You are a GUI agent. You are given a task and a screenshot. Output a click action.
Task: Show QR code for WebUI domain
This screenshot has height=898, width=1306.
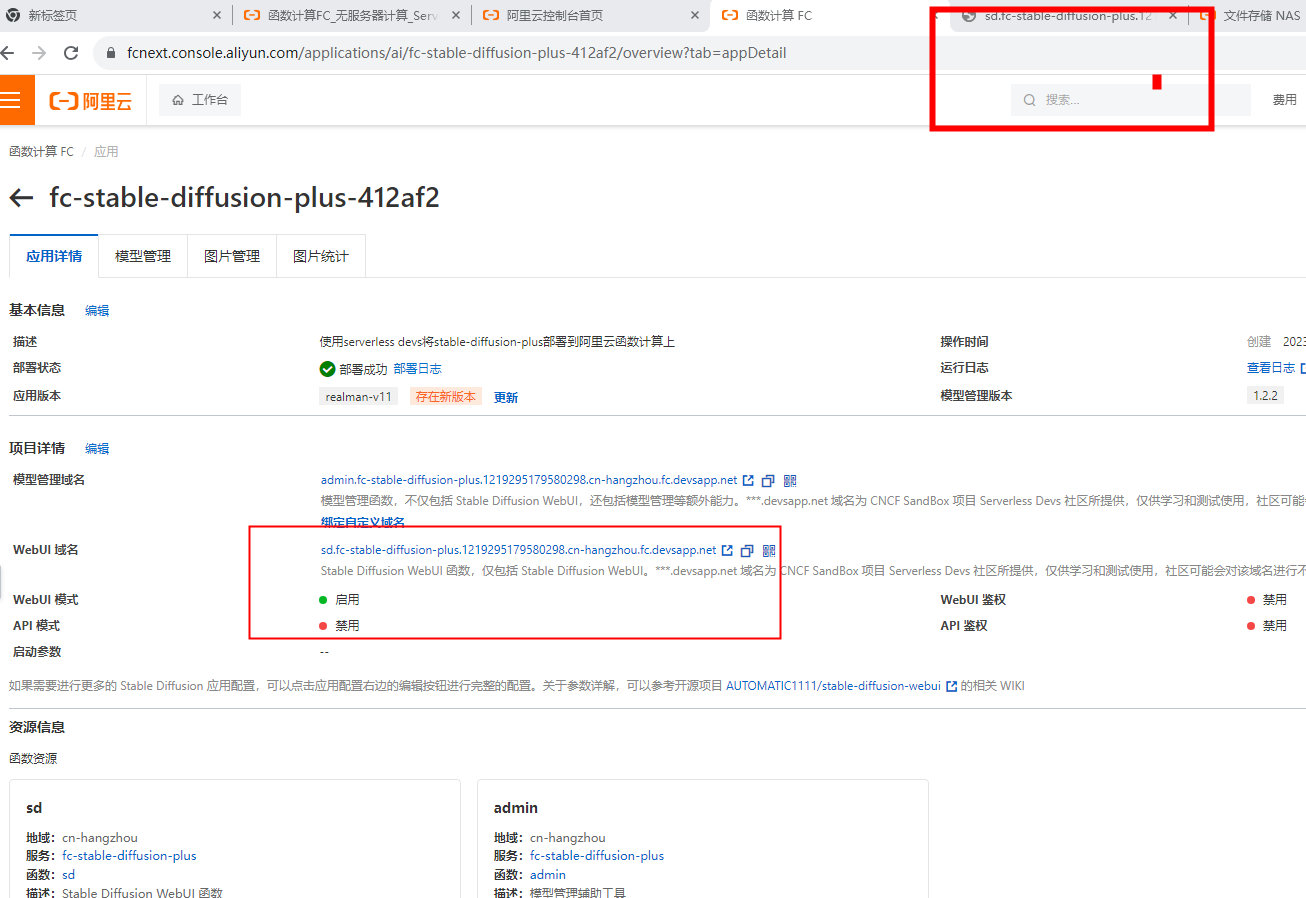(x=769, y=551)
